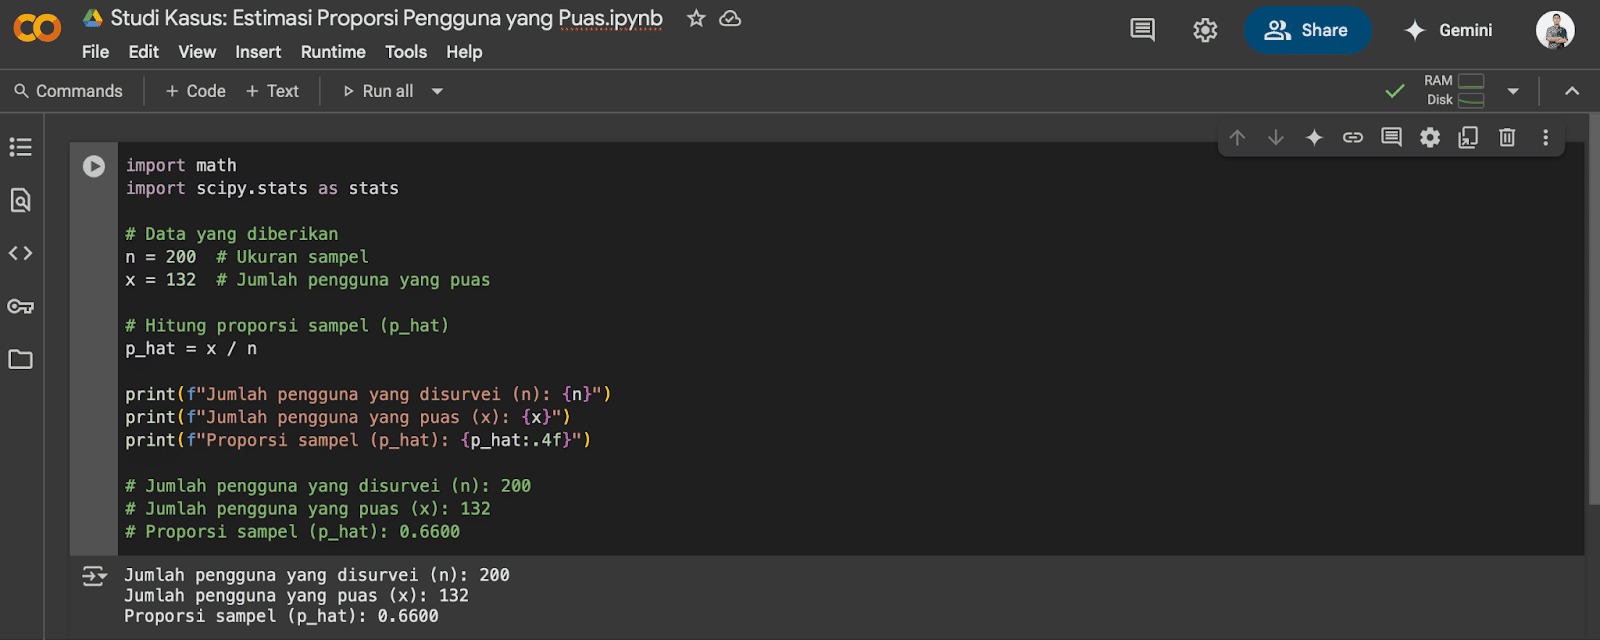Move cell down with arrow
The image size is (1600, 640).
click(1275, 138)
